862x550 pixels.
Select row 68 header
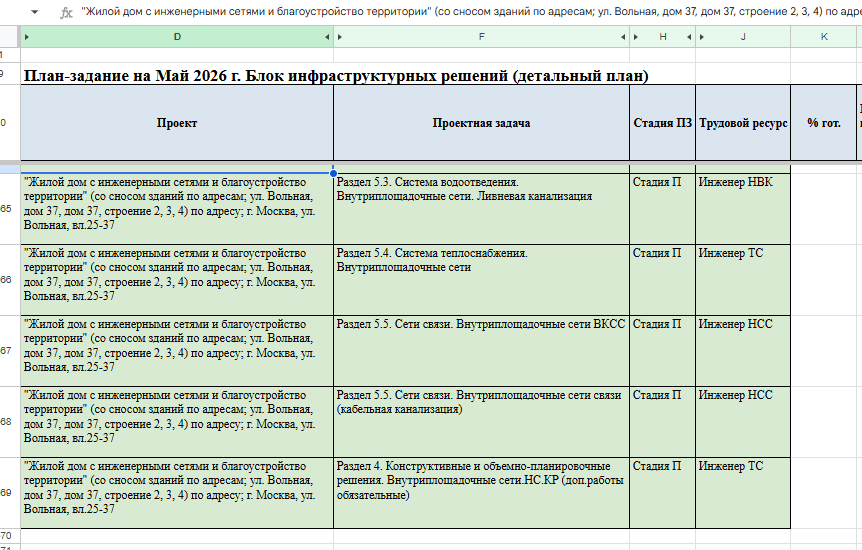[x=10, y=422]
